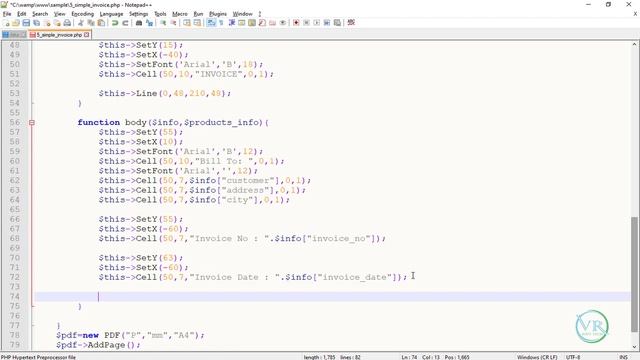
Task: Create a new file from the toolbar
Action: [7, 23]
